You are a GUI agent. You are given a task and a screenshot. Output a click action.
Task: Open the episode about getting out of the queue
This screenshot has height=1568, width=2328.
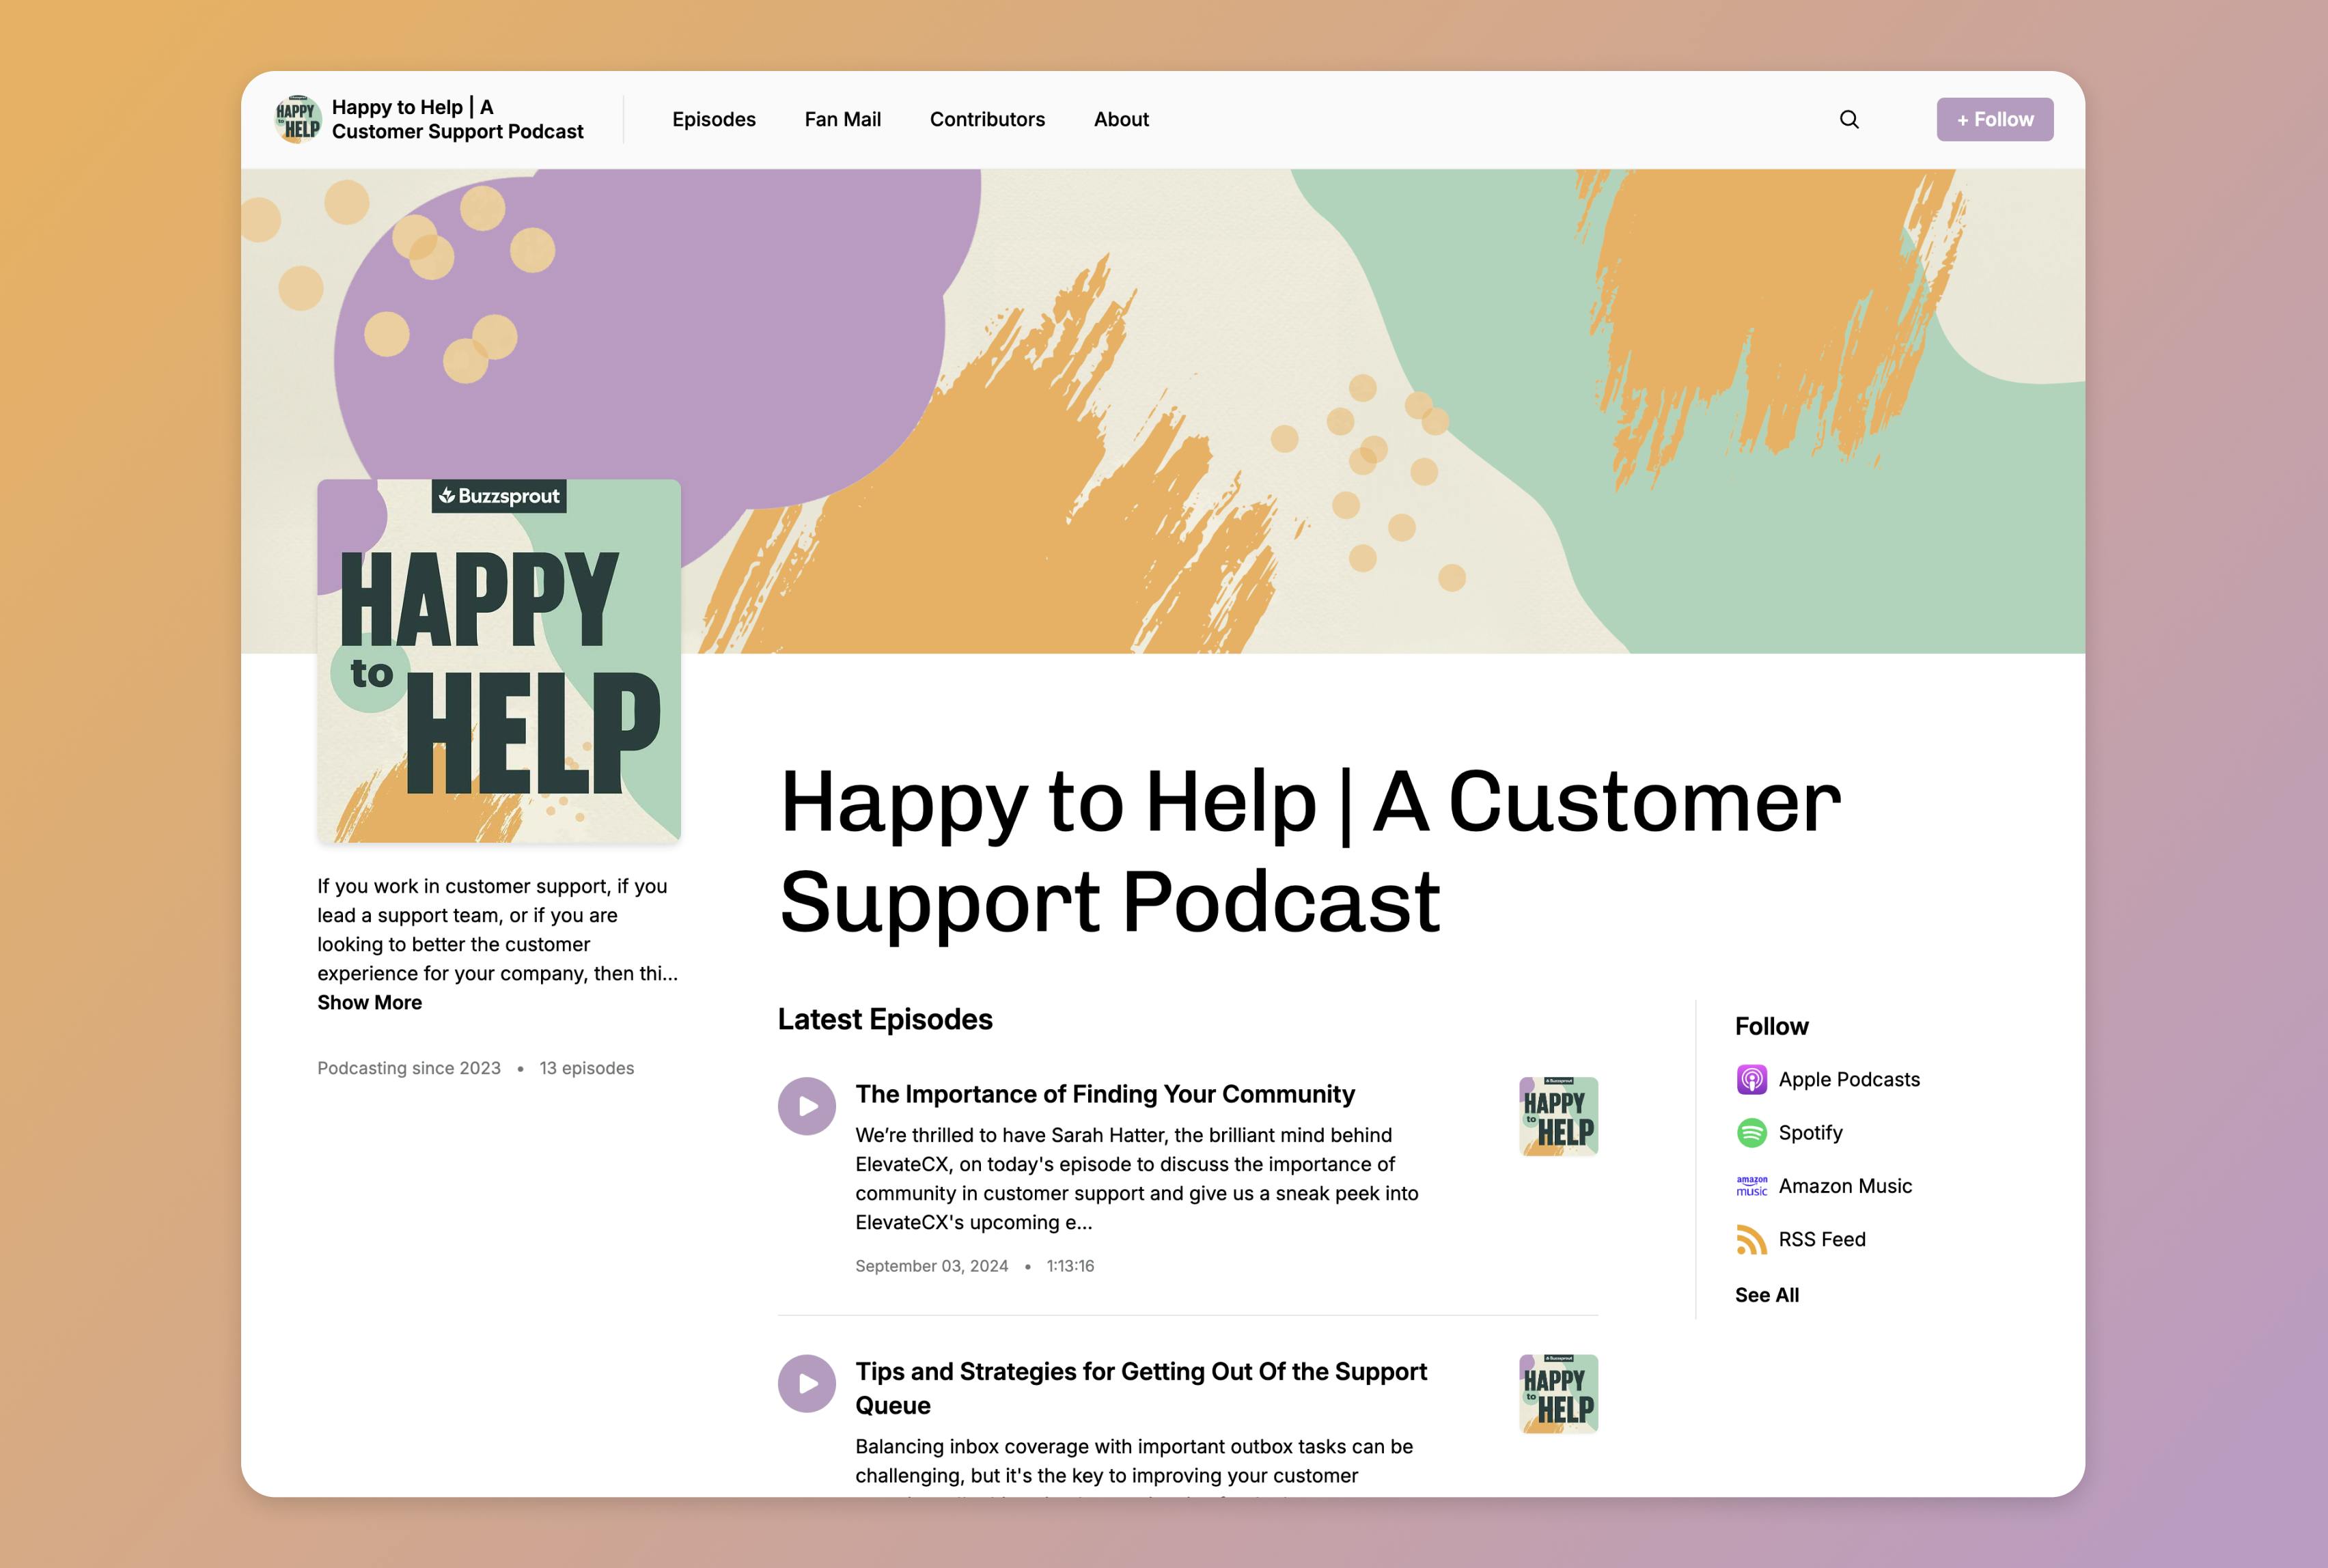(x=1141, y=1388)
